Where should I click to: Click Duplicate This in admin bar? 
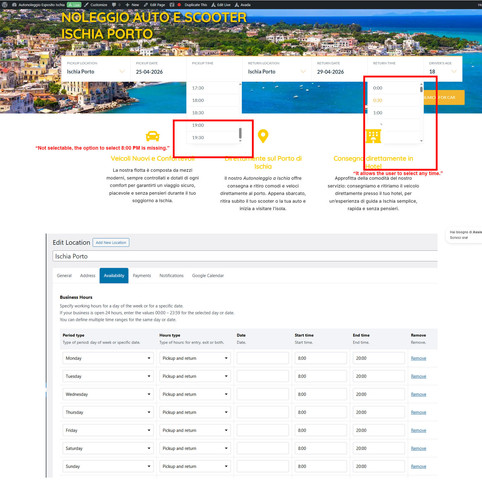point(195,5)
